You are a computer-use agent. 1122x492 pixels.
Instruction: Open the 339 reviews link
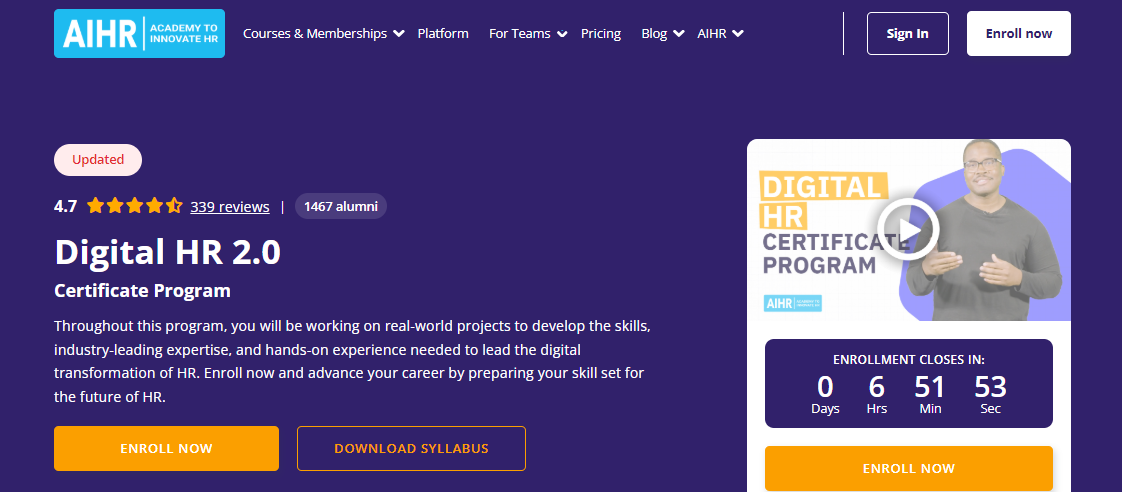pos(230,207)
